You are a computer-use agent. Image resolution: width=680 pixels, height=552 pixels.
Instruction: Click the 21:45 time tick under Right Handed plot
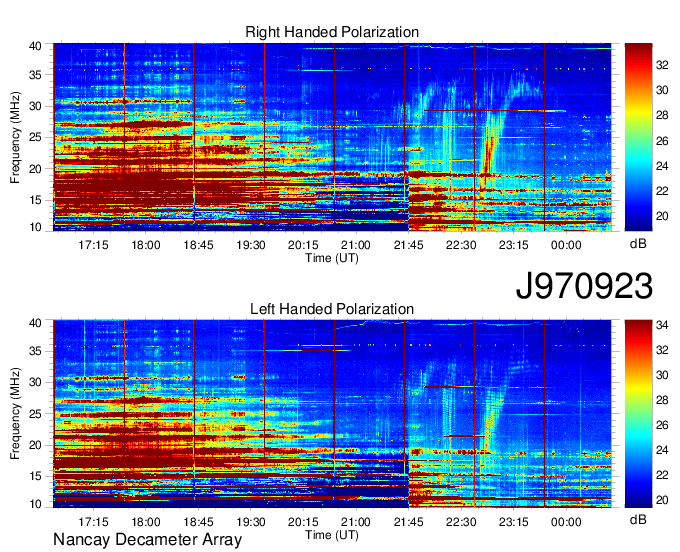[409, 245]
